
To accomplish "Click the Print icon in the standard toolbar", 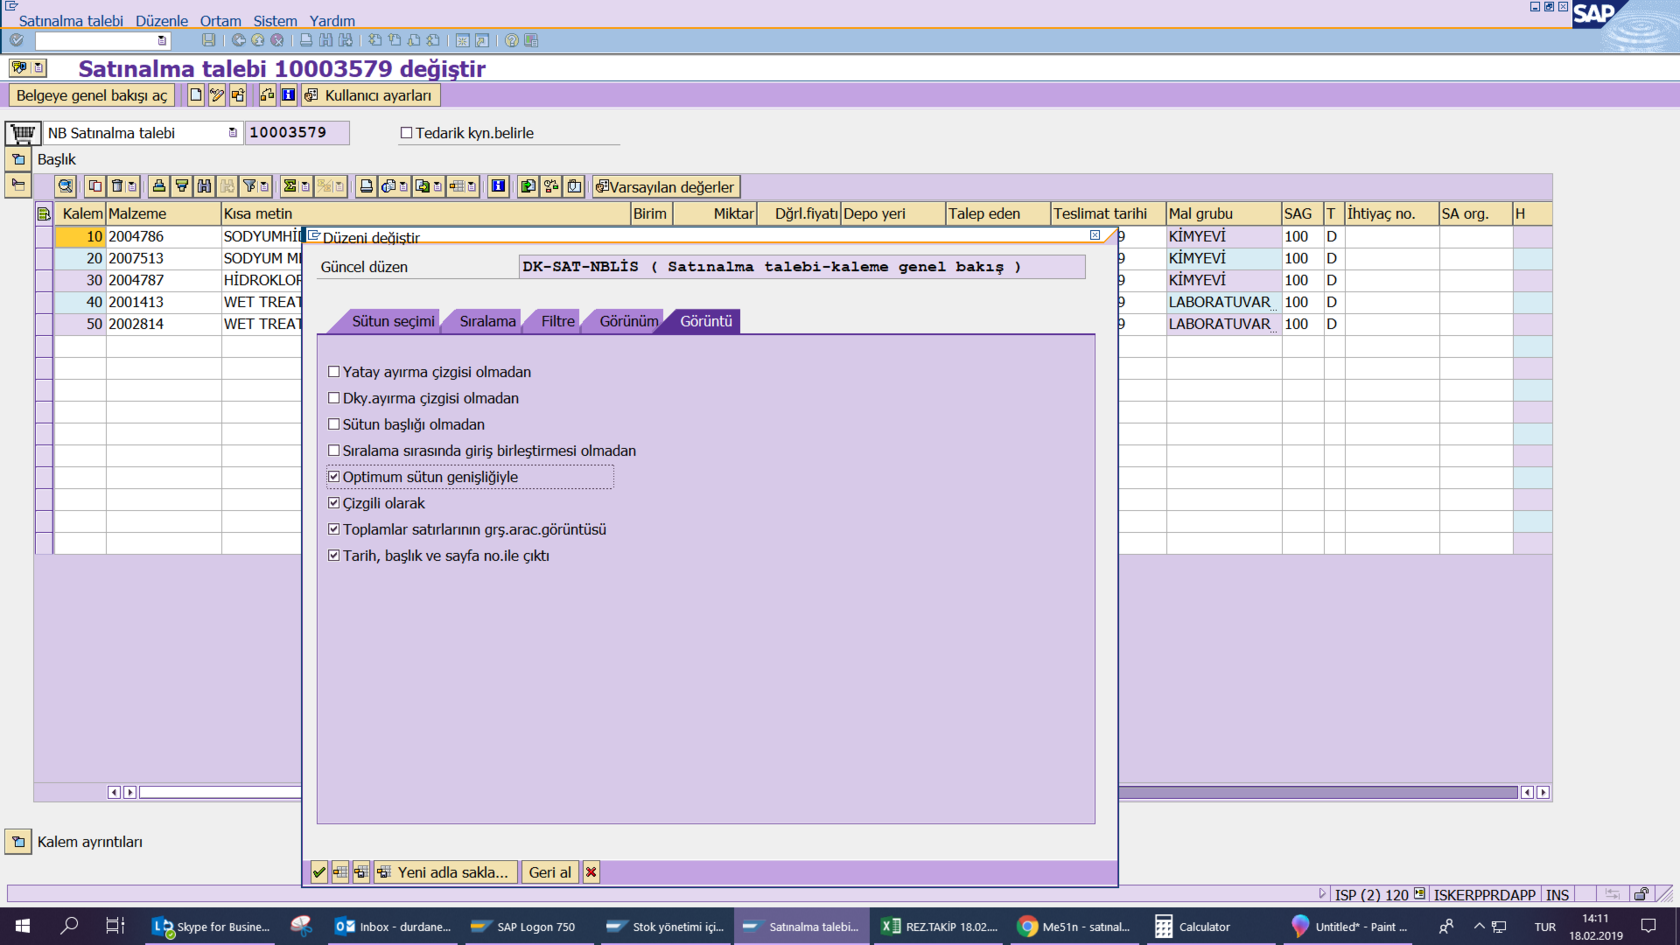I will click(306, 40).
